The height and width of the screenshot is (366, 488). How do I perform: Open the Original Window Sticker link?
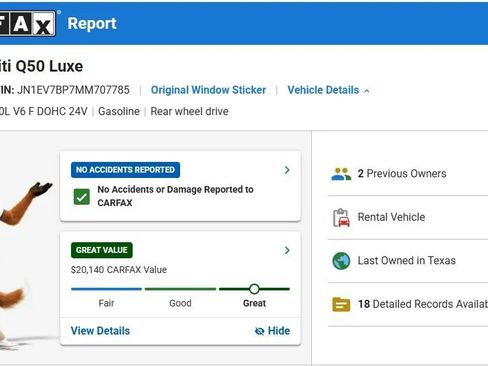(208, 90)
